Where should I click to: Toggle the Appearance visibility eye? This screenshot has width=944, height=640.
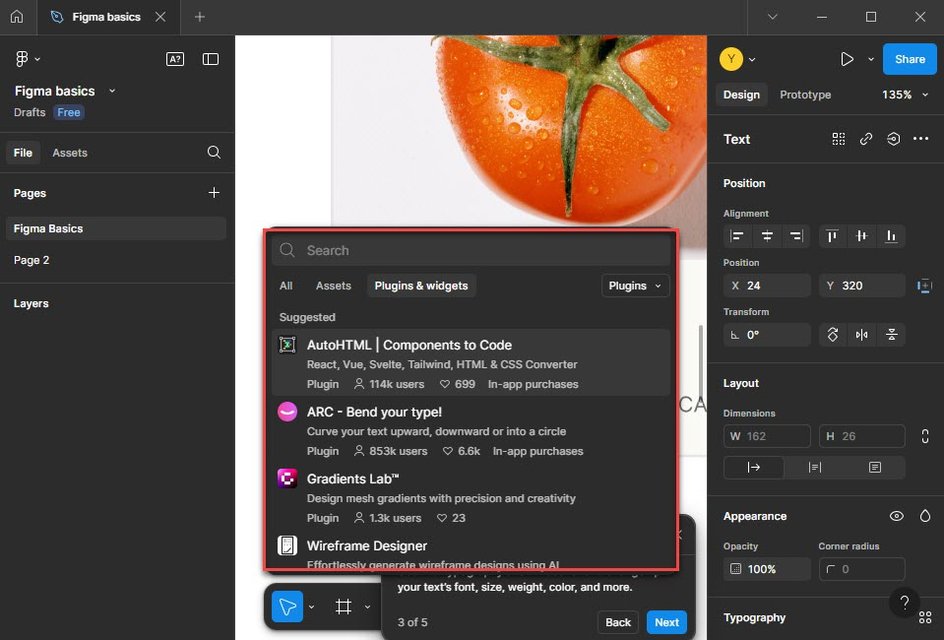point(896,516)
